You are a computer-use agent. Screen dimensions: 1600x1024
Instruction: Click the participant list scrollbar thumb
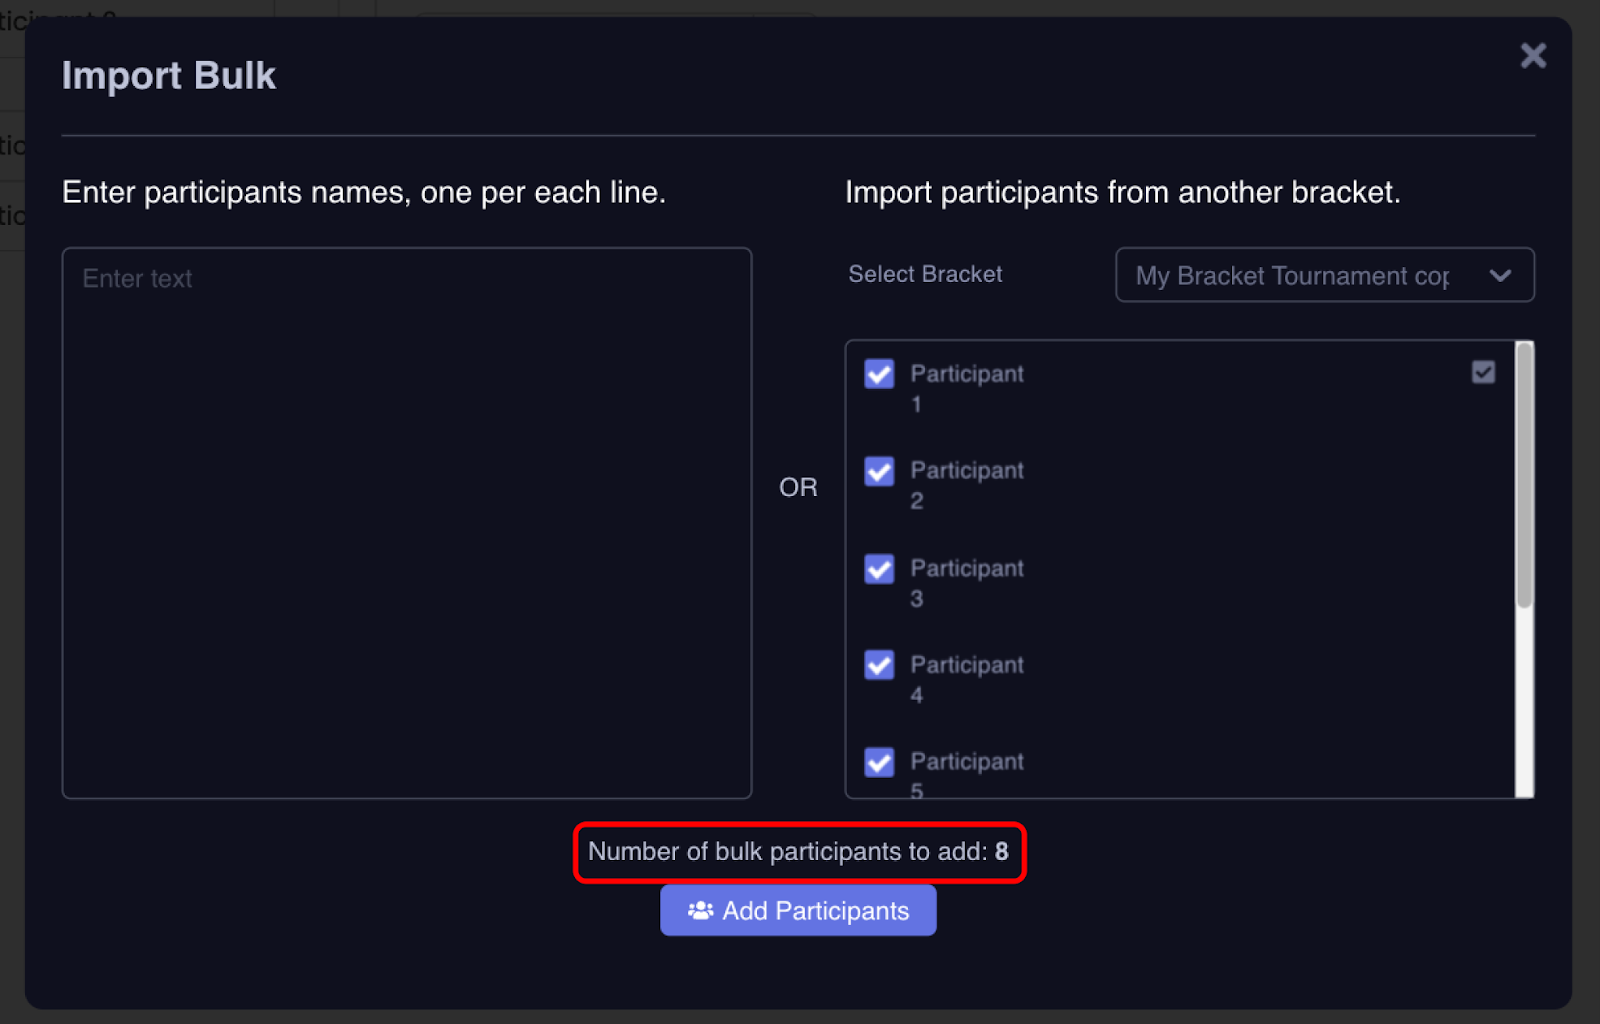(x=1524, y=475)
